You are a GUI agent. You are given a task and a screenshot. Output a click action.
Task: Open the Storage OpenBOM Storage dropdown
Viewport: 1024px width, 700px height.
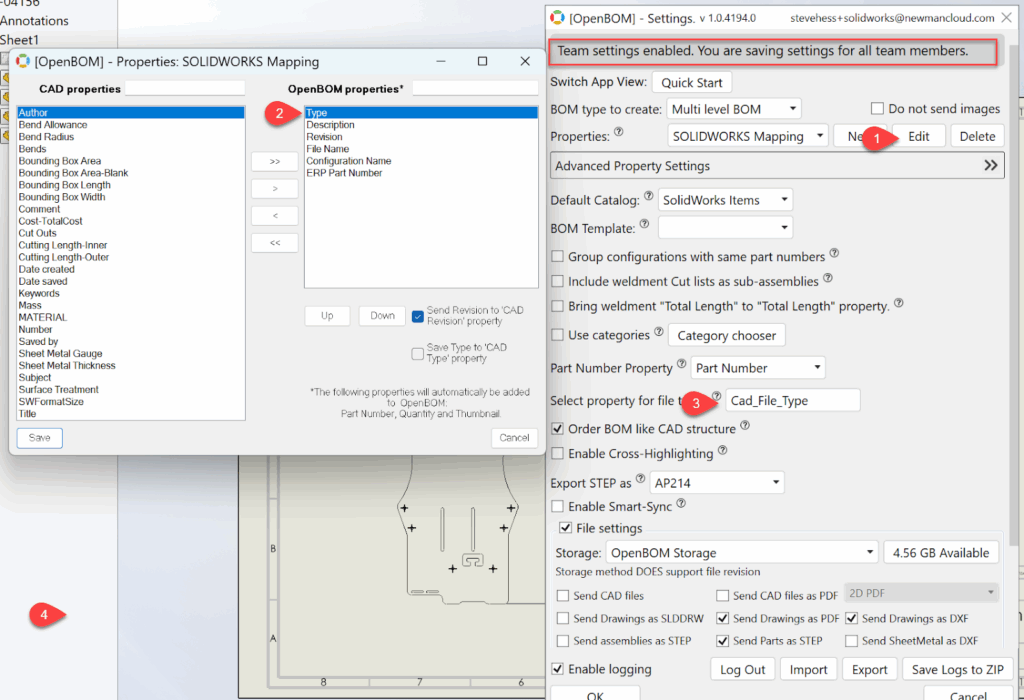[x=741, y=552]
